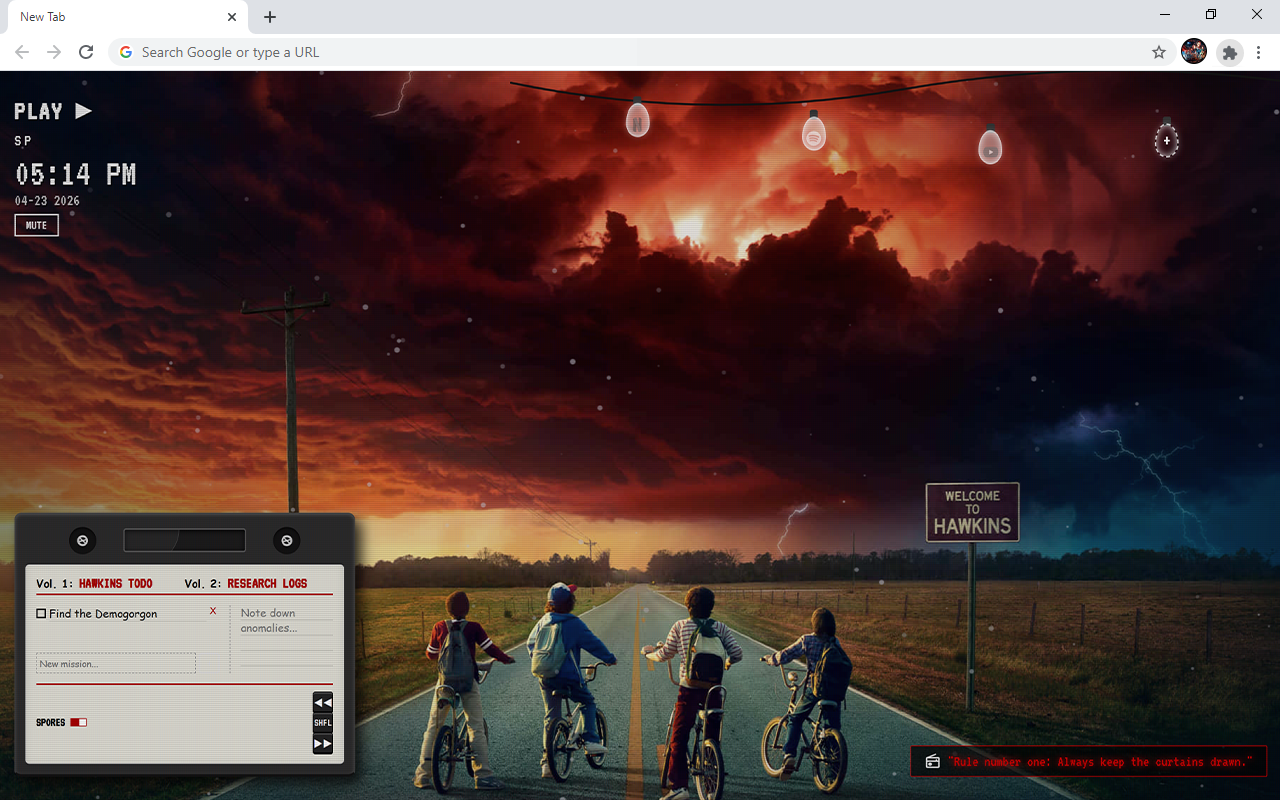Fast-forward to the next track
The width and height of the screenshot is (1280, 800).
[323, 744]
